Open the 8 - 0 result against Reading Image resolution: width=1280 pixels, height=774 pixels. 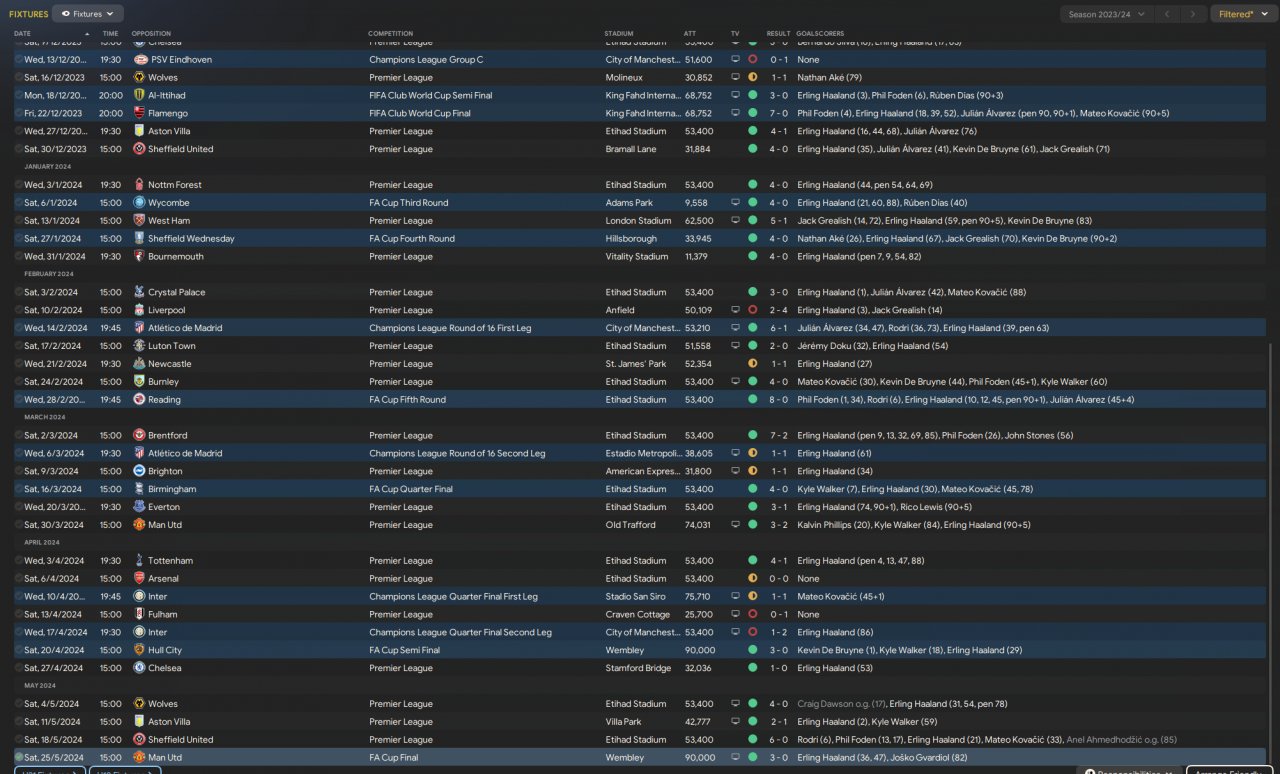[x=778, y=400]
